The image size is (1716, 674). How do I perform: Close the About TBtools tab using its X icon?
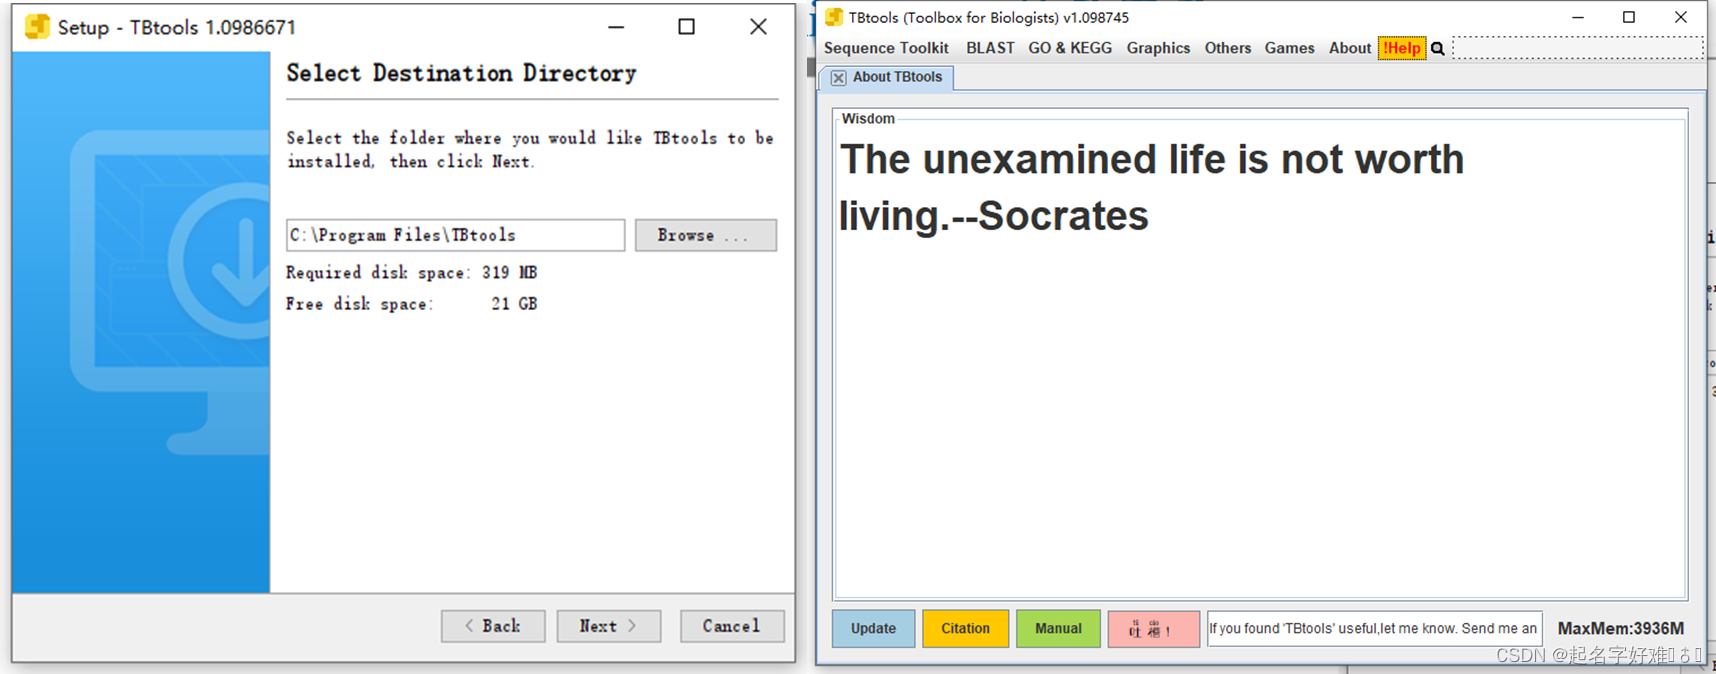839,78
